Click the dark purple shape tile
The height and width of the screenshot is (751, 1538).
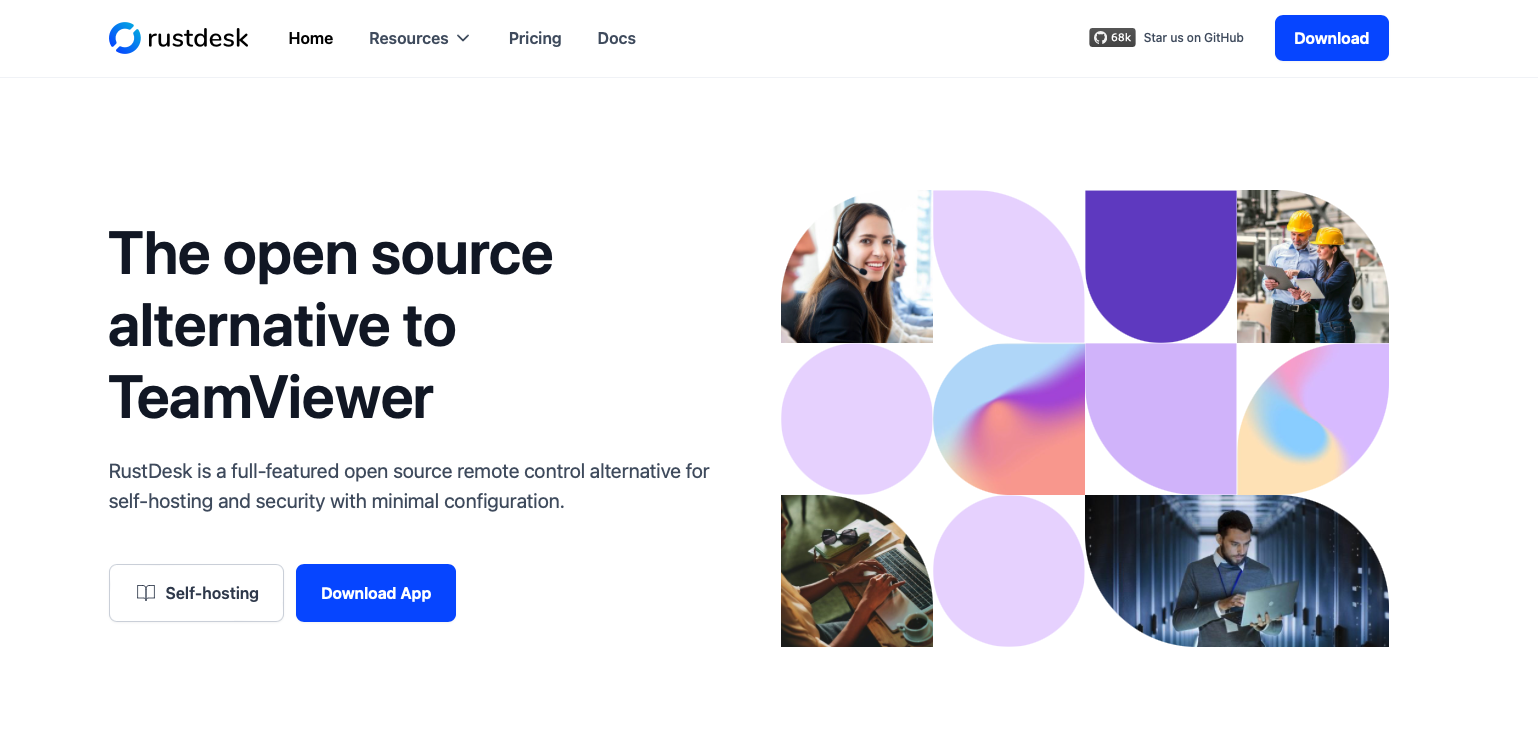pyautogui.click(x=1161, y=267)
